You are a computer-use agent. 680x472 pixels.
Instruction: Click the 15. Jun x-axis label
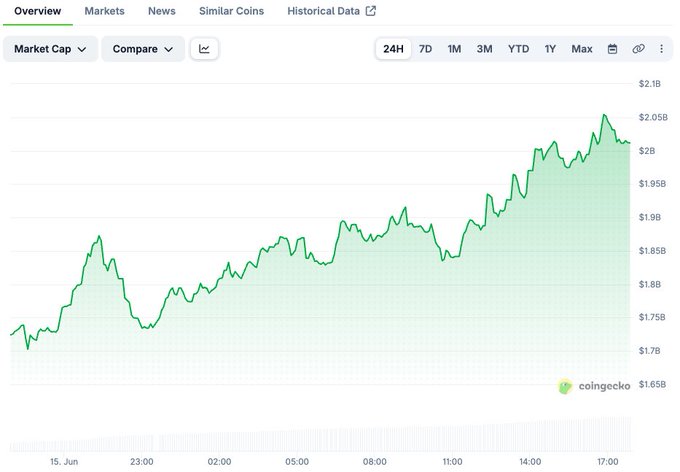pyautogui.click(x=64, y=462)
